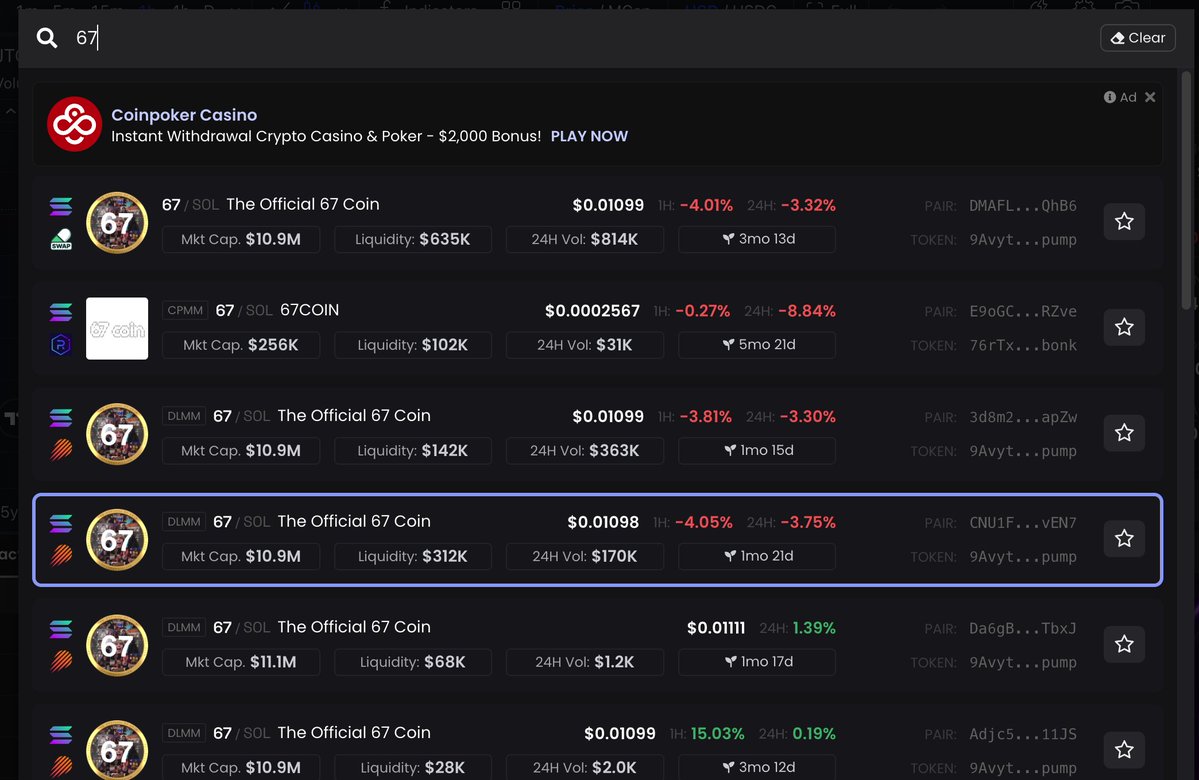
Task: Click the first result's 67 coin logo
Action: tap(117, 222)
